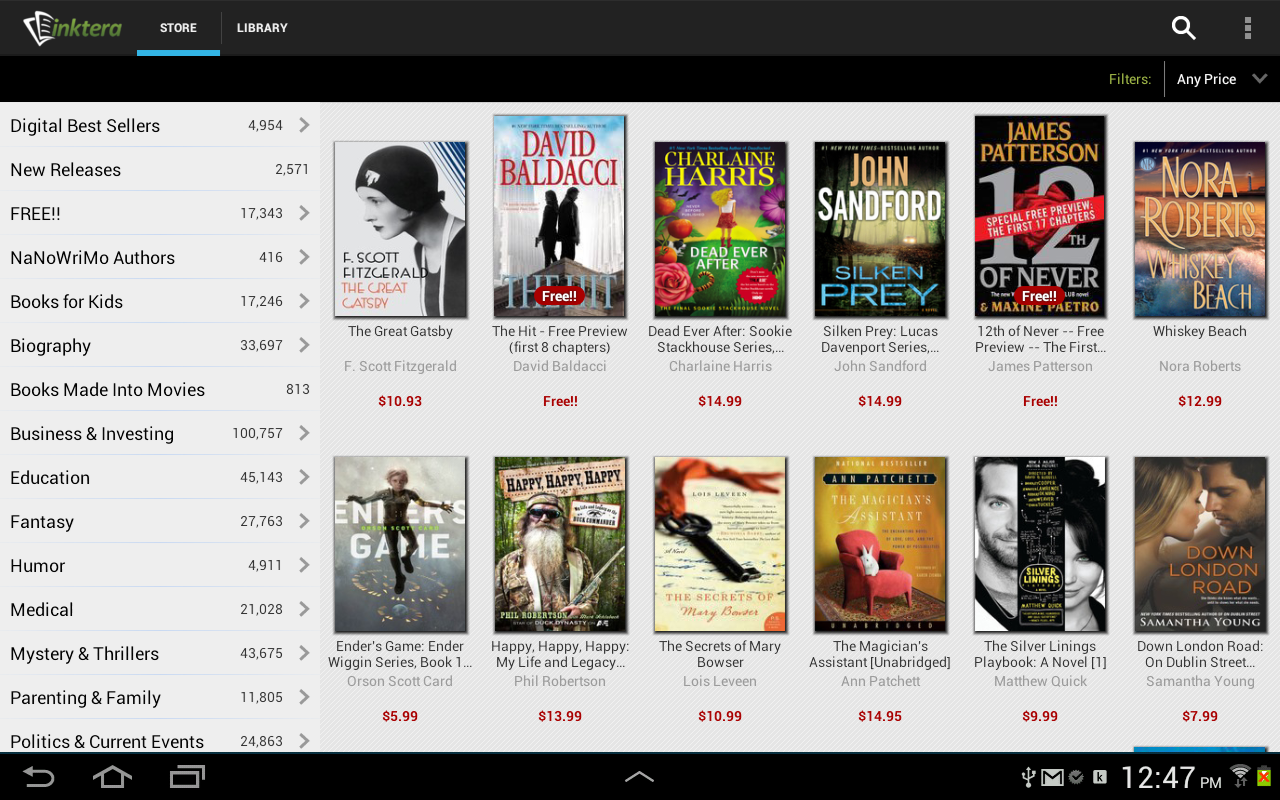Tap the Inktera logo
Image resolution: width=1280 pixels, height=800 pixels.
click(x=72, y=28)
